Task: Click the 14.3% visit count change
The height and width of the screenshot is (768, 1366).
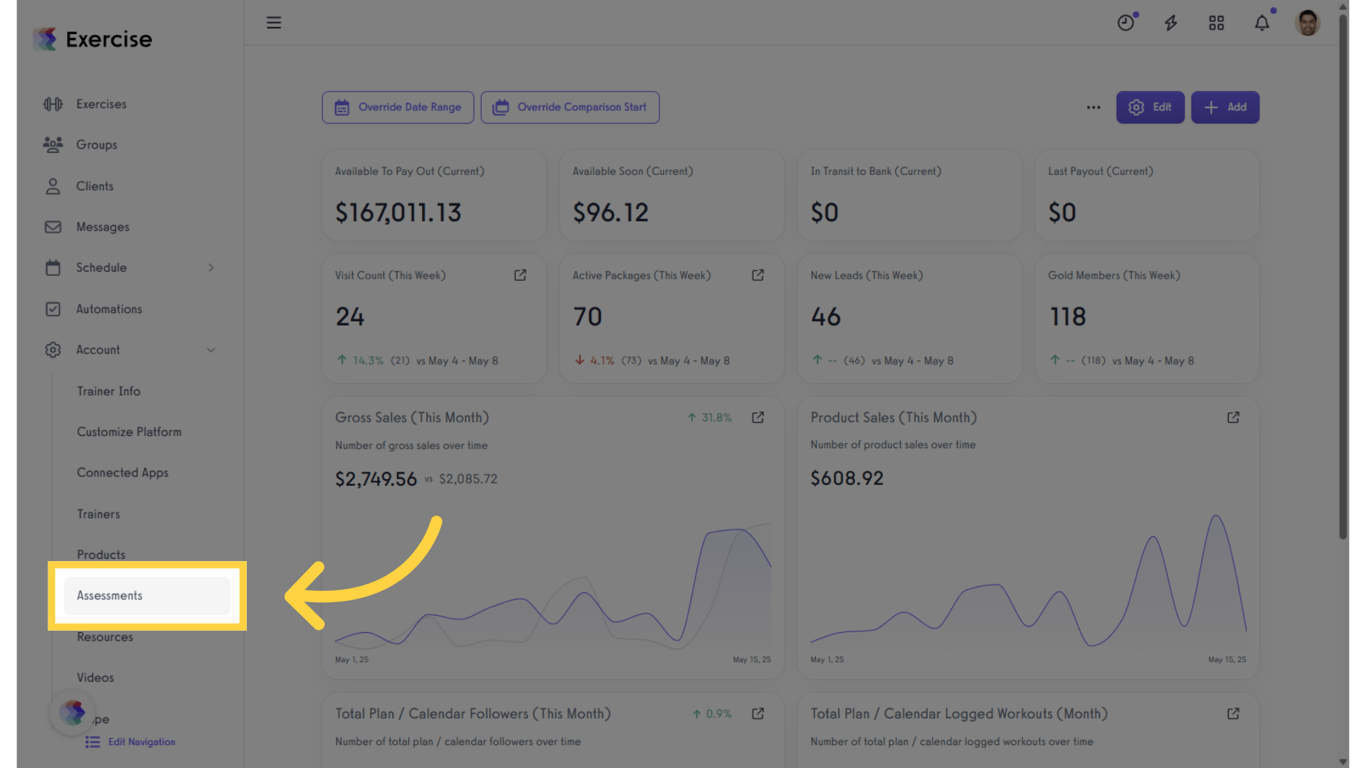Action: click(x=360, y=360)
